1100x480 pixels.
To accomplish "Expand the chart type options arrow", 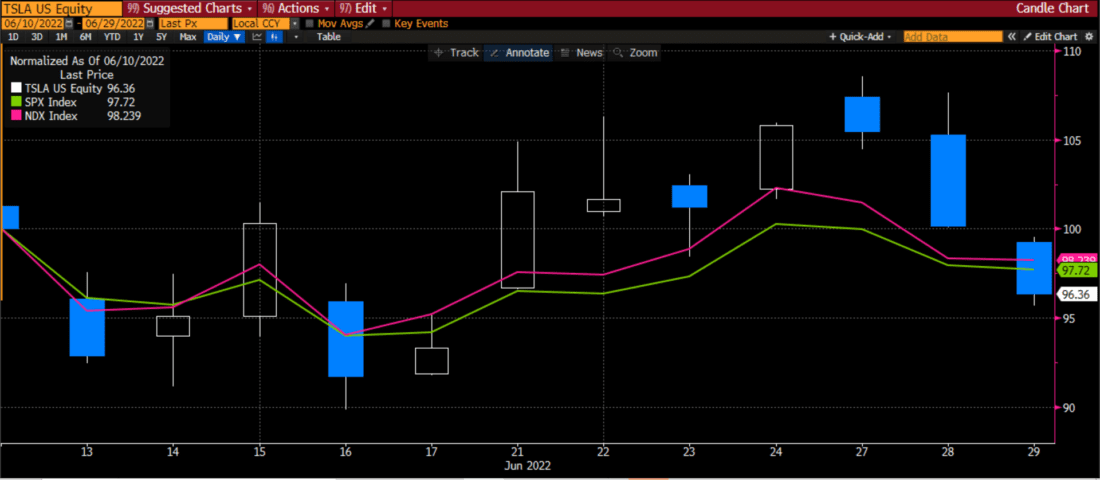I will (x=297, y=36).
